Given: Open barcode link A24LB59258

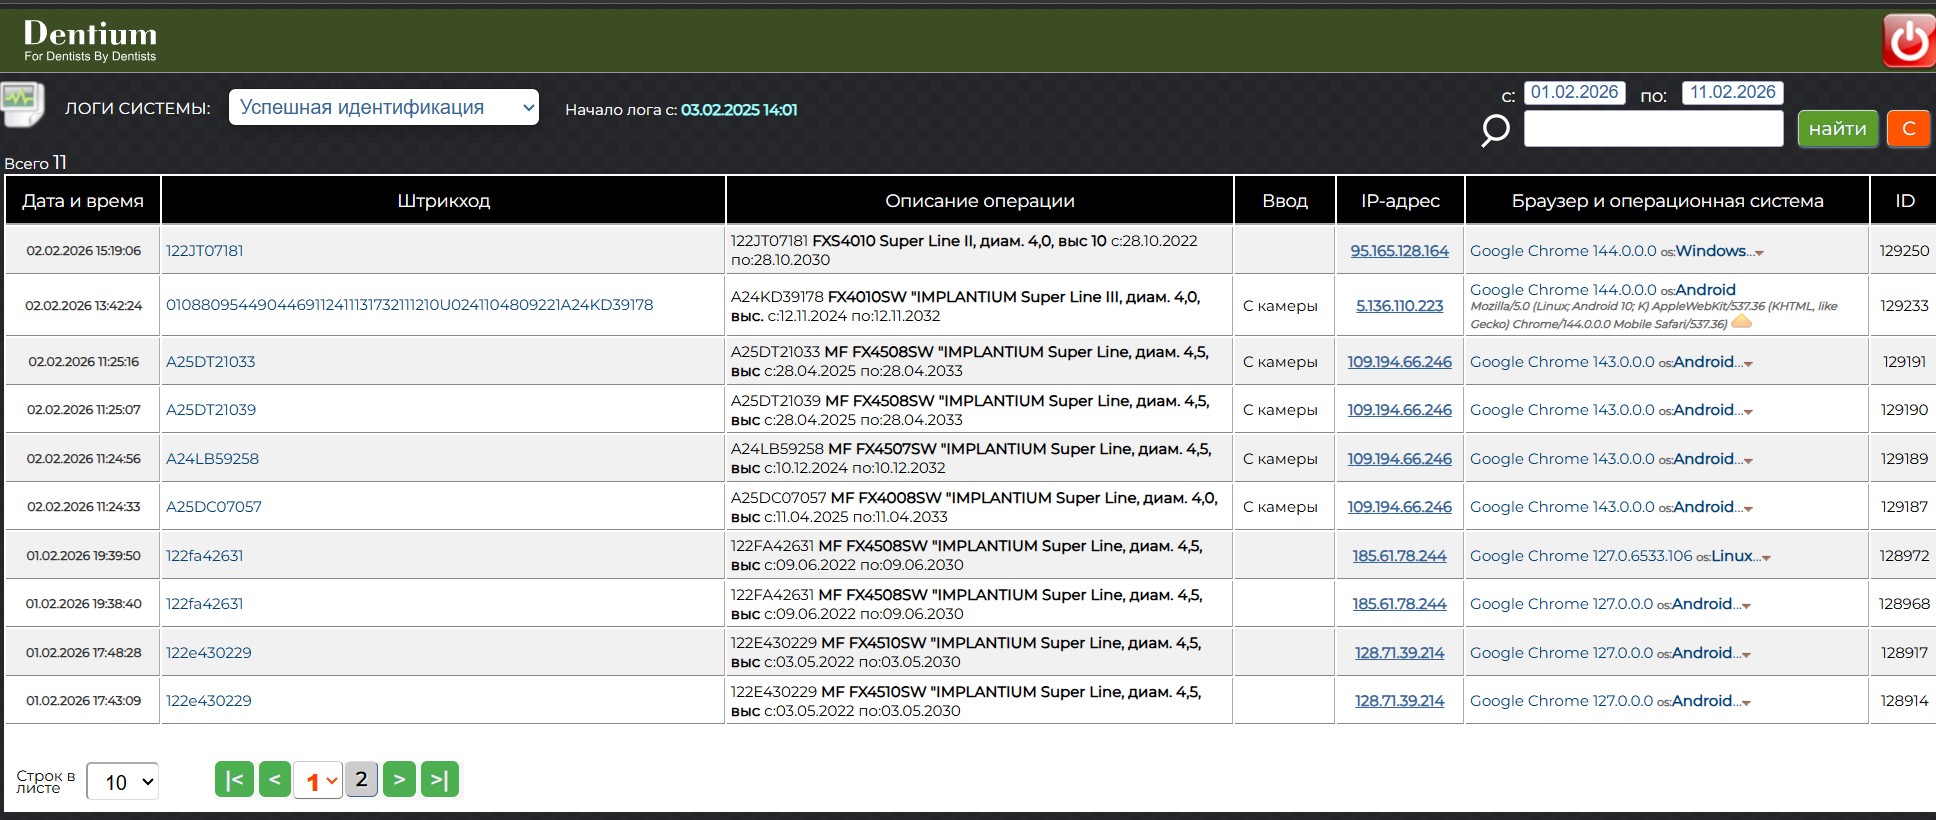Looking at the screenshot, I should [x=213, y=458].
